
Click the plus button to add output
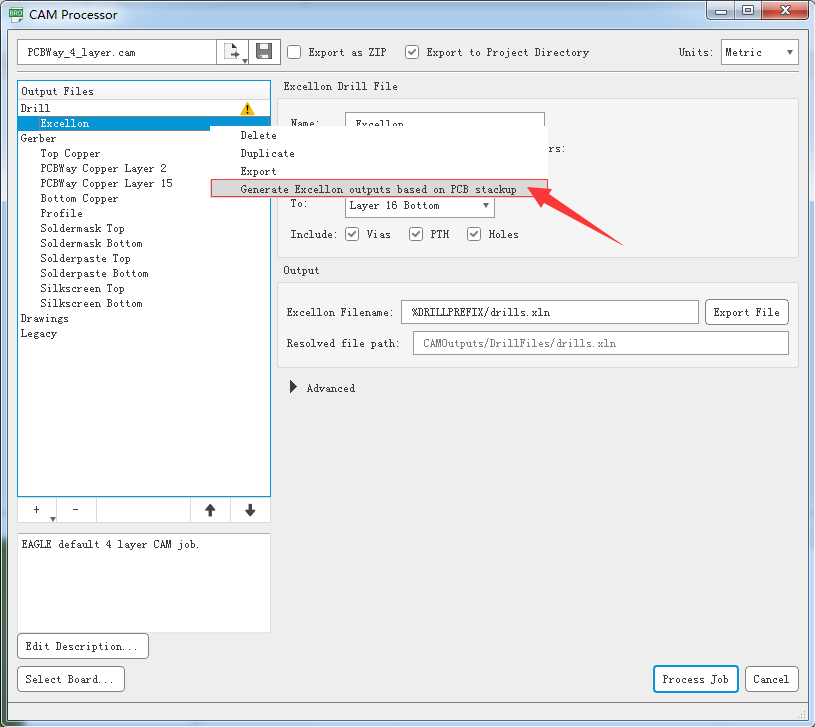tap(37, 510)
